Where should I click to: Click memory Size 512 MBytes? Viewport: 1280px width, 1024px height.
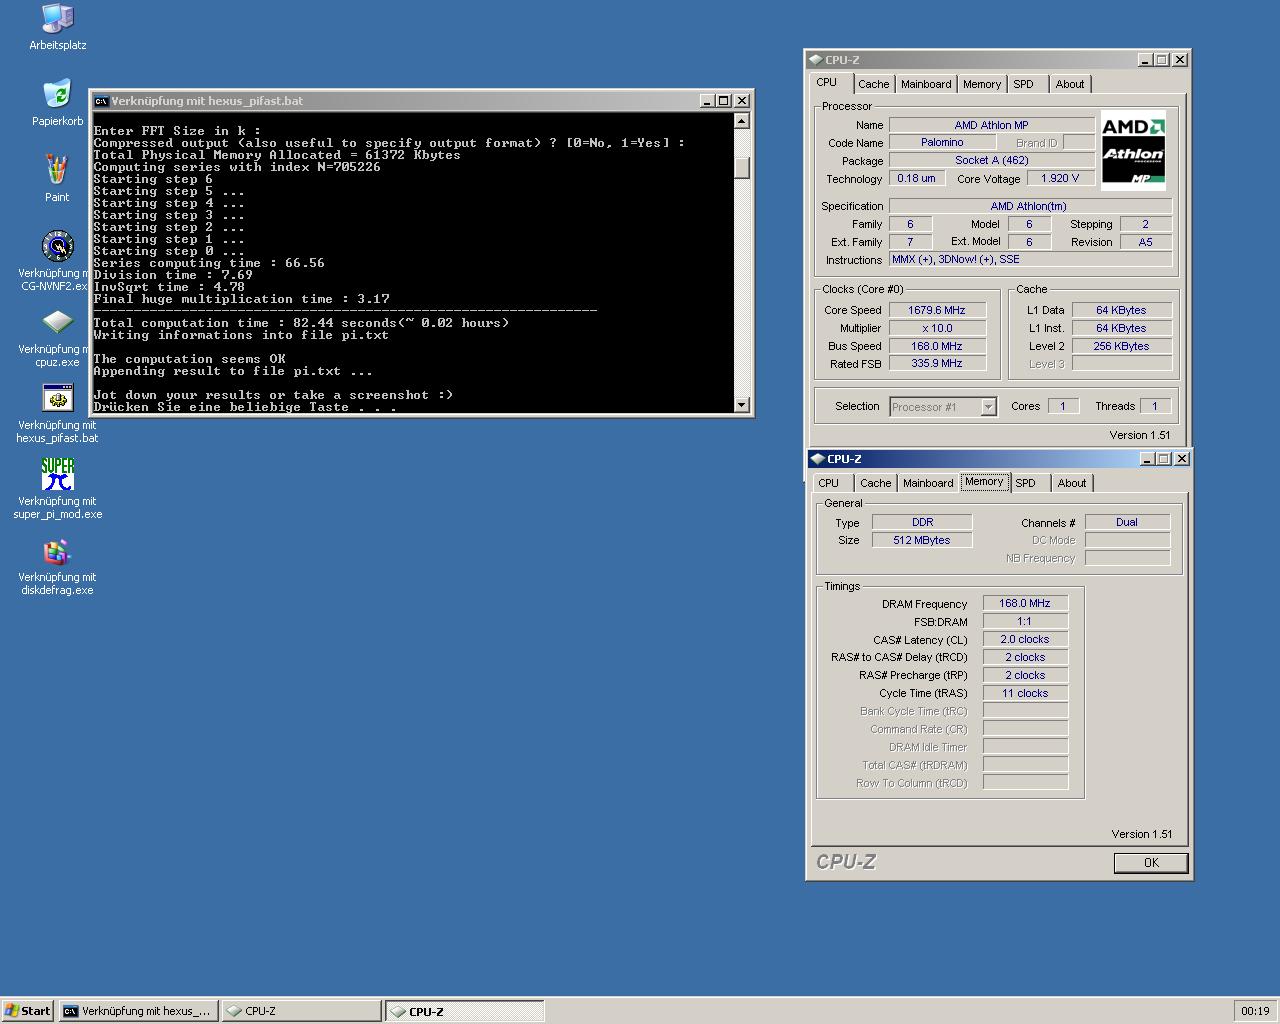922,541
